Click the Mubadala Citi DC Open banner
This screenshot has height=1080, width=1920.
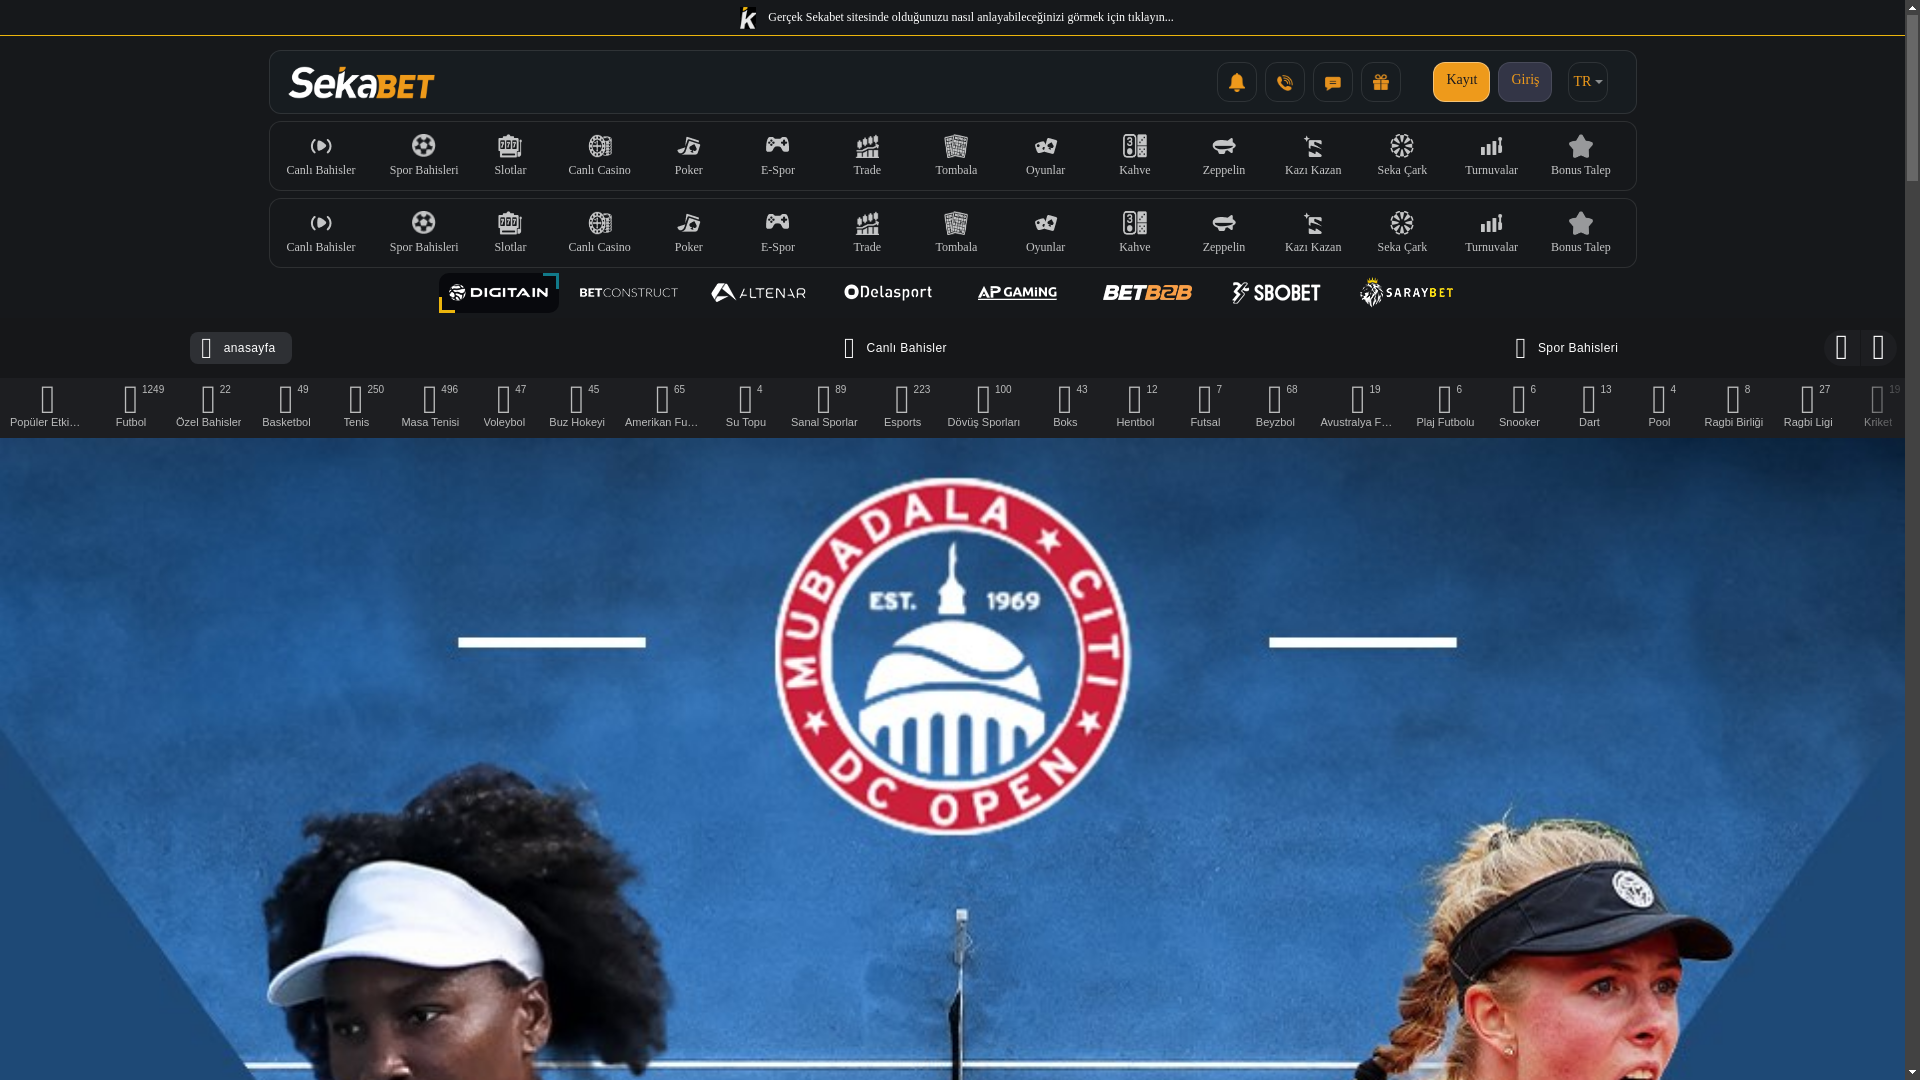(952, 759)
